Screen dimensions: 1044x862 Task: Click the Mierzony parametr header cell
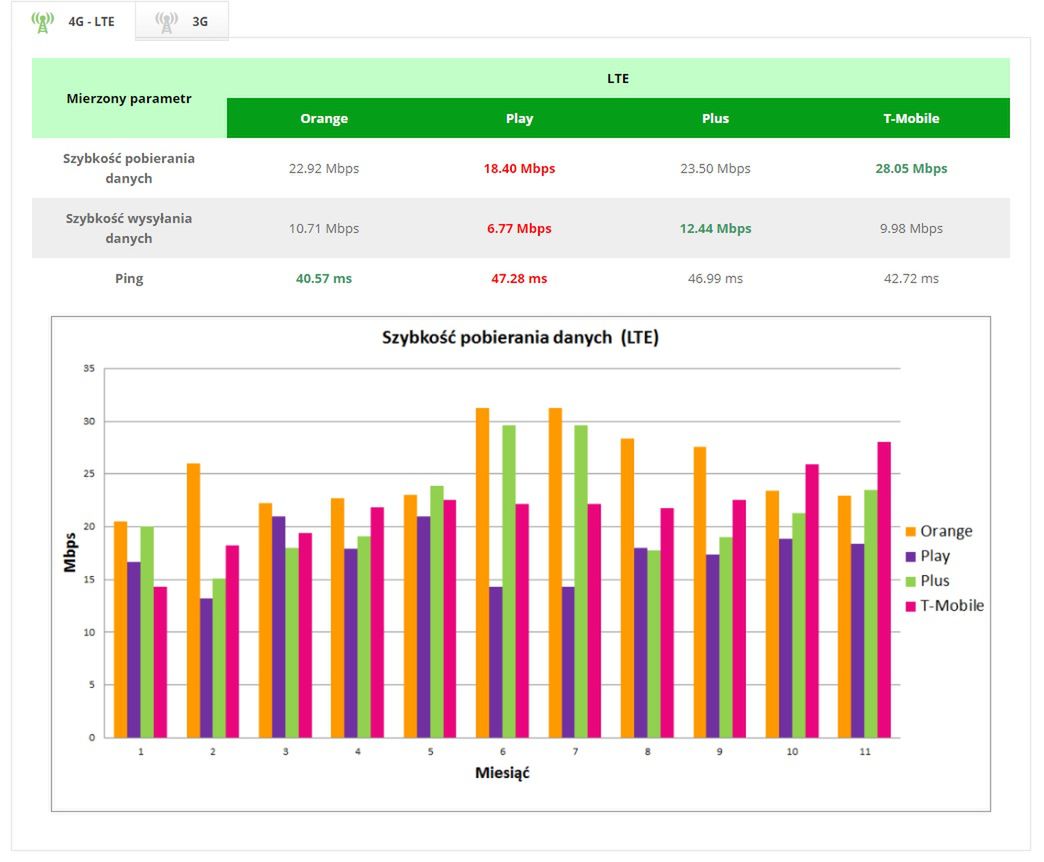pos(129,99)
